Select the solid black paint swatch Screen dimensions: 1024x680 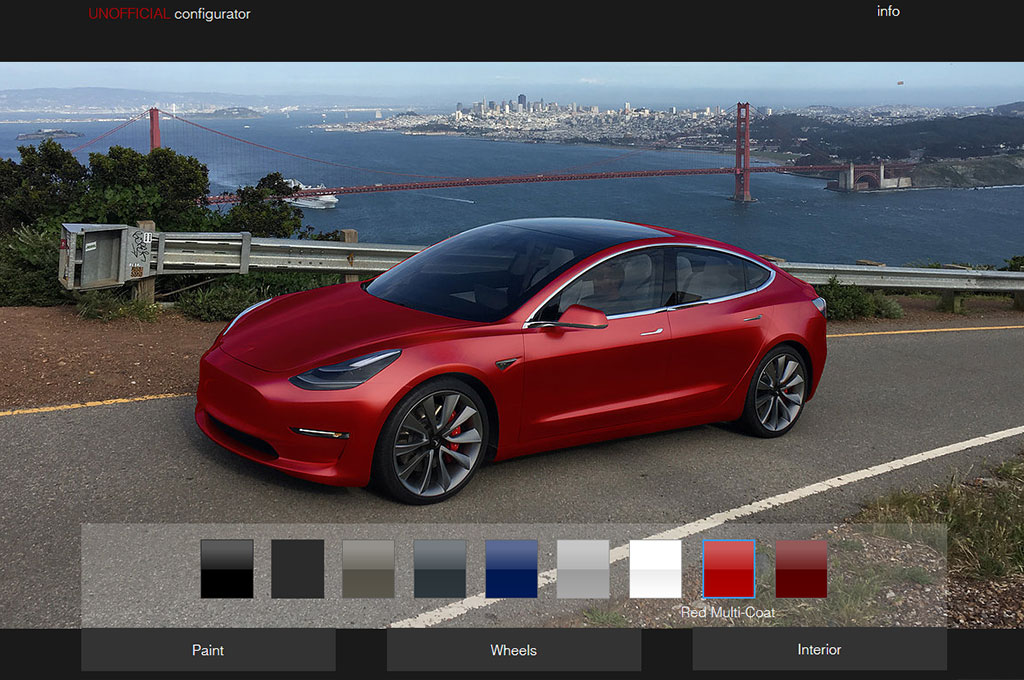pos(227,569)
